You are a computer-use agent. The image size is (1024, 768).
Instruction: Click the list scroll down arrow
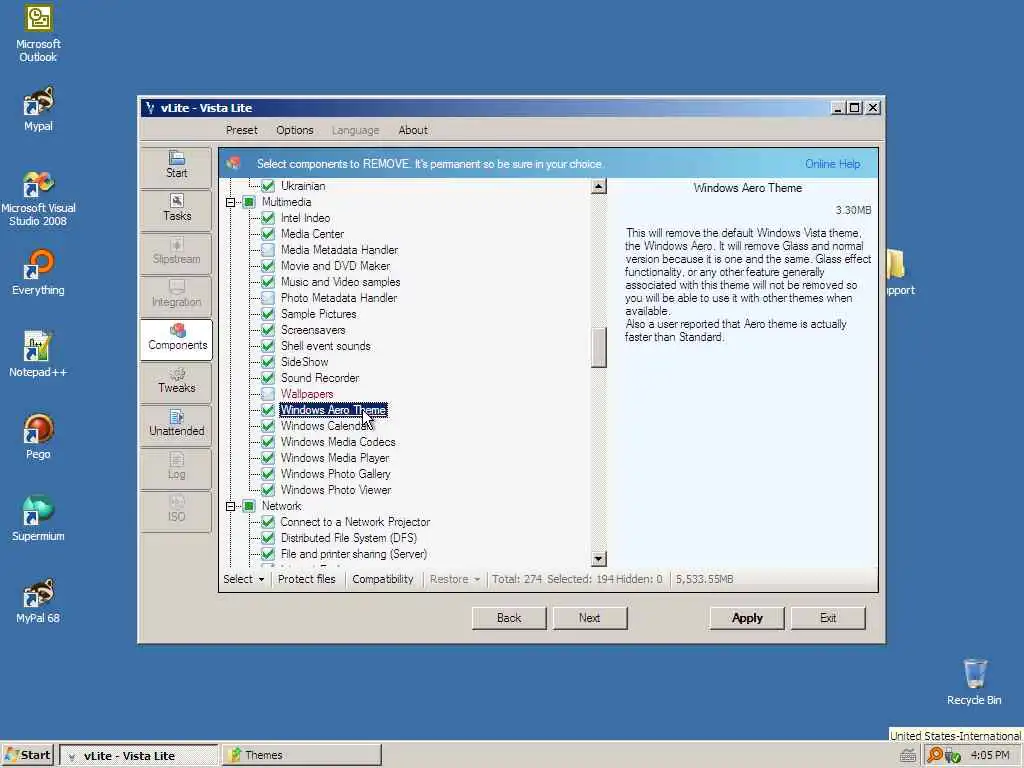tap(598, 559)
